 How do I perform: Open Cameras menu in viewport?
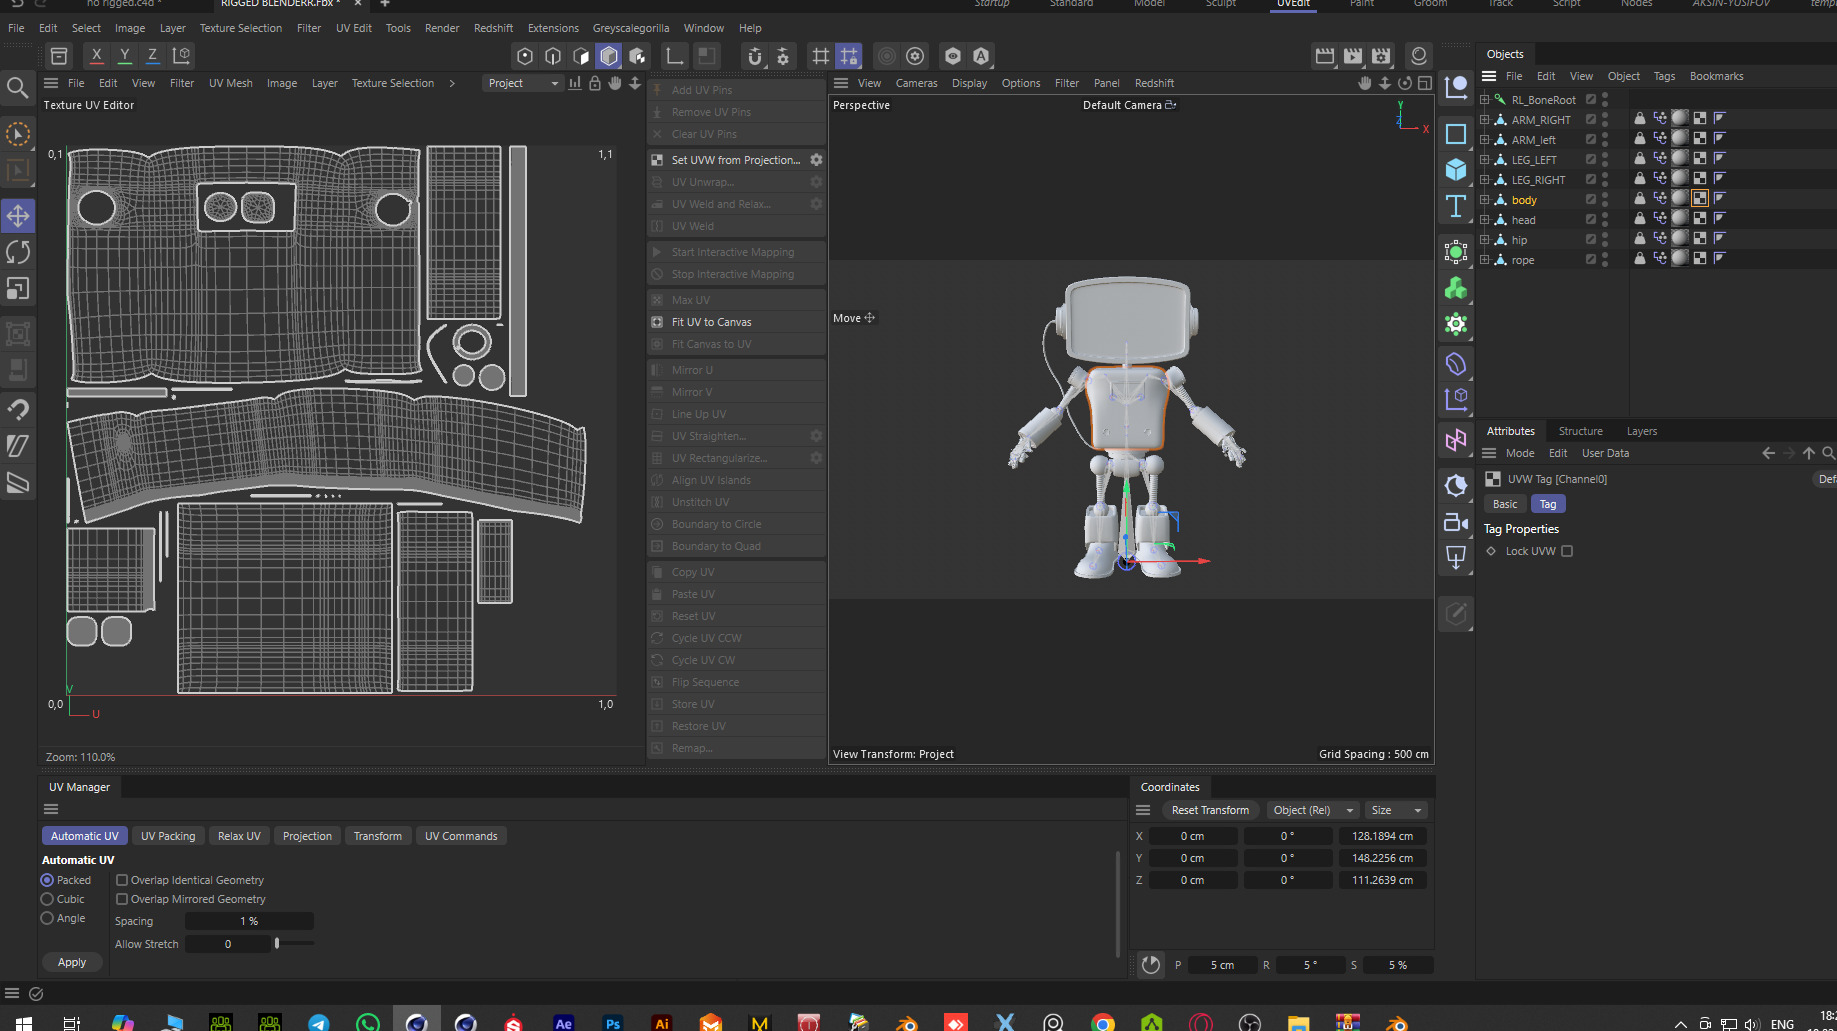pyautogui.click(x=916, y=83)
